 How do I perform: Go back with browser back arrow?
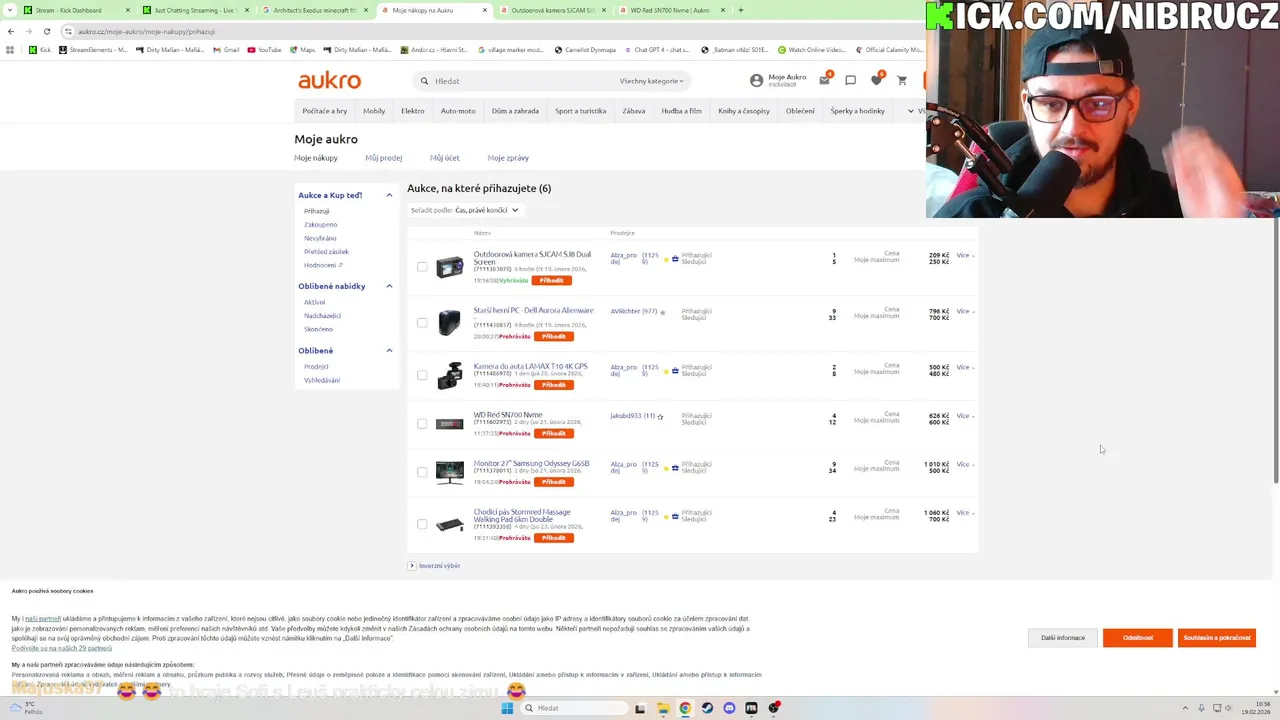tap(11, 31)
